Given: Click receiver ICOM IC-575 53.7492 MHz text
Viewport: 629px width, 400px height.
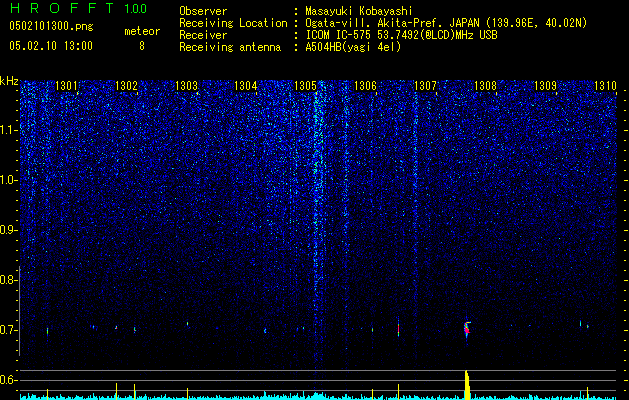Looking at the screenshot, I should pyautogui.click(x=402, y=35).
